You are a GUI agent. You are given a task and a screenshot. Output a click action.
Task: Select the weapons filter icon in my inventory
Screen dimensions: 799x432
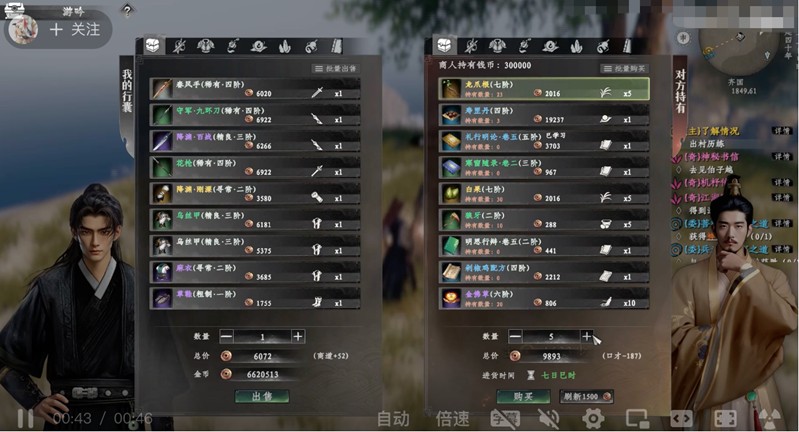[x=179, y=46]
